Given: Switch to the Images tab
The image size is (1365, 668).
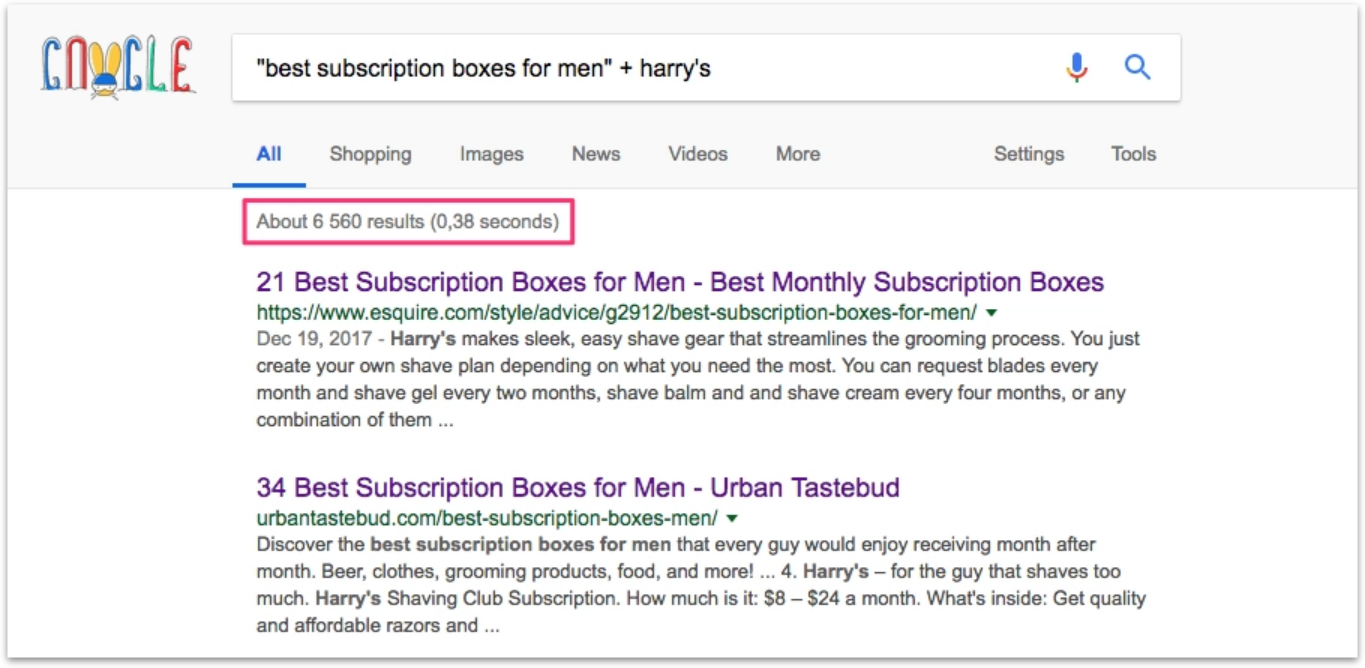Looking at the screenshot, I should 490,154.
